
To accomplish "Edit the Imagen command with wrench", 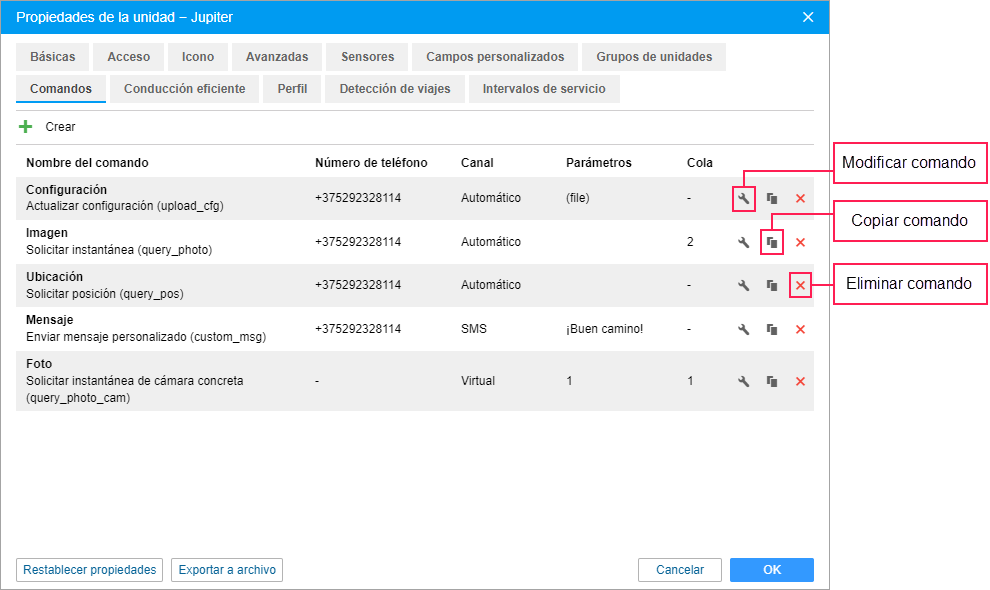I will tap(744, 242).
